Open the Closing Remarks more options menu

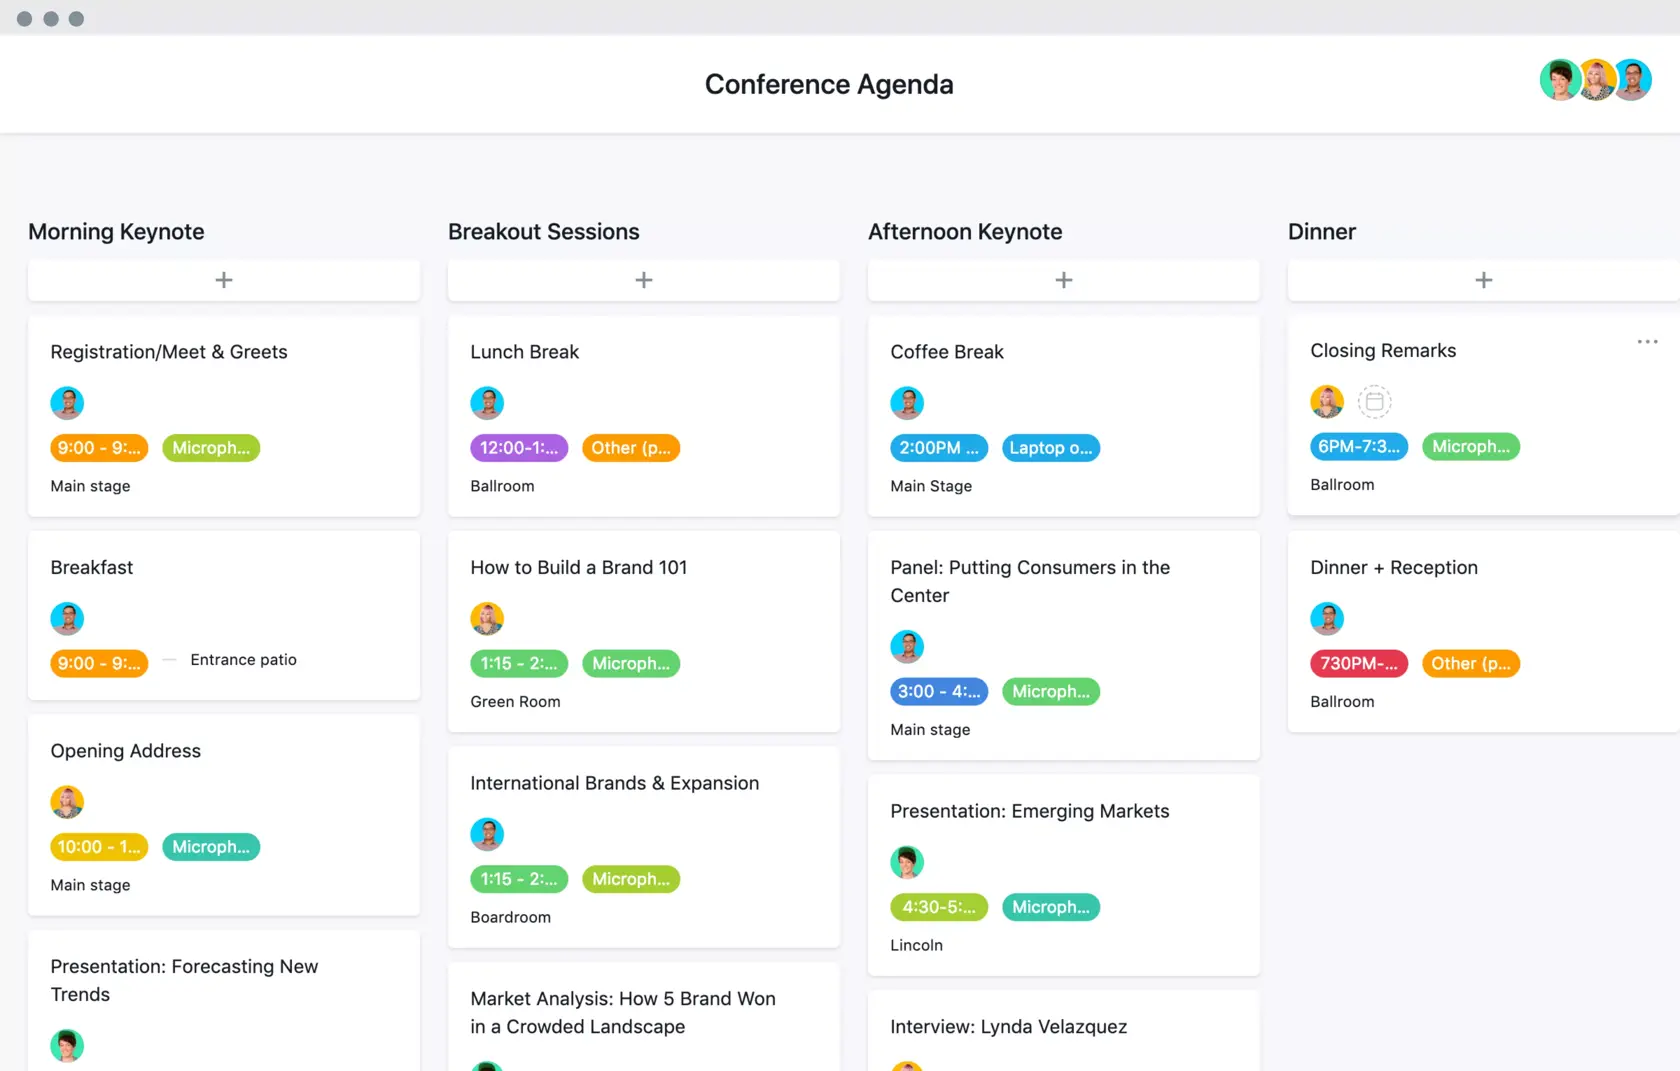tap(1647, 342)
